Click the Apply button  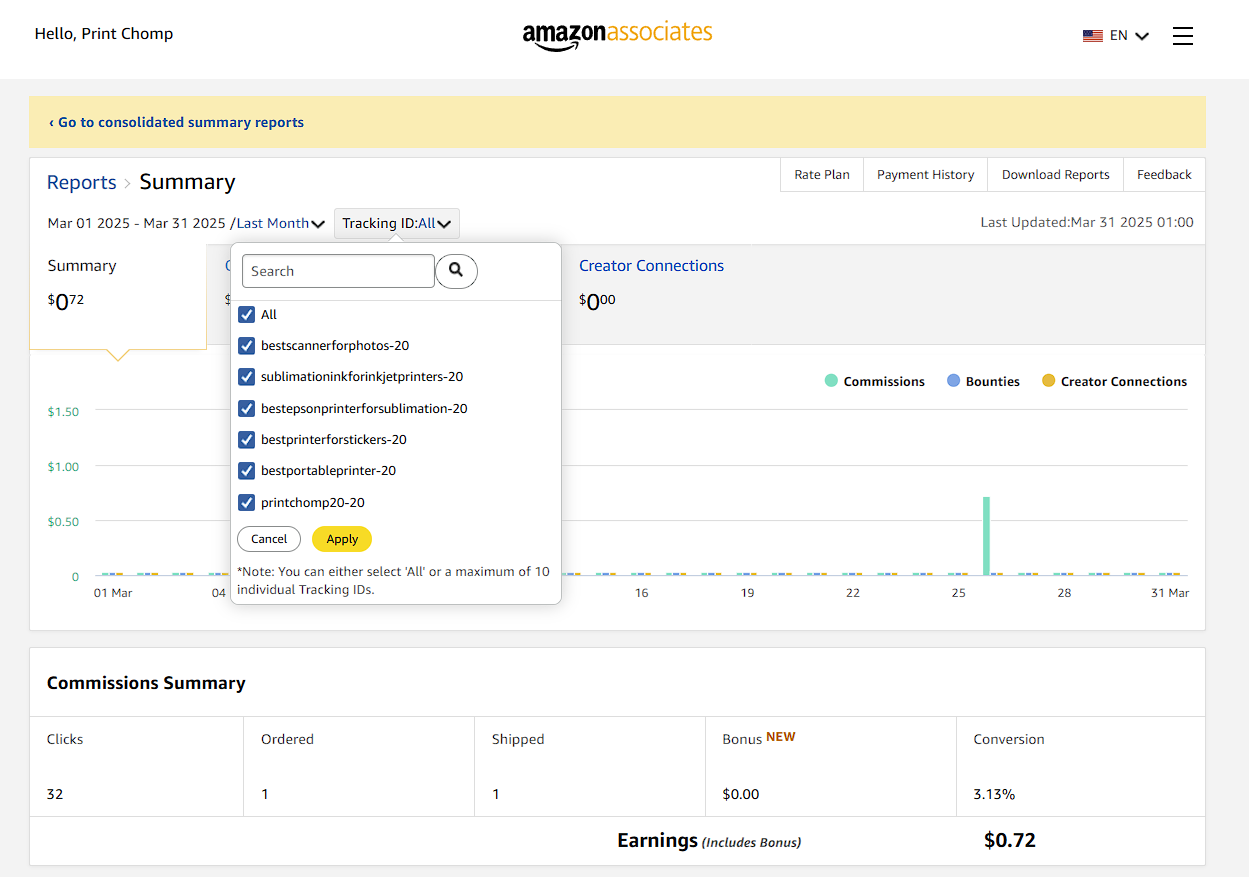pos(342,539)
